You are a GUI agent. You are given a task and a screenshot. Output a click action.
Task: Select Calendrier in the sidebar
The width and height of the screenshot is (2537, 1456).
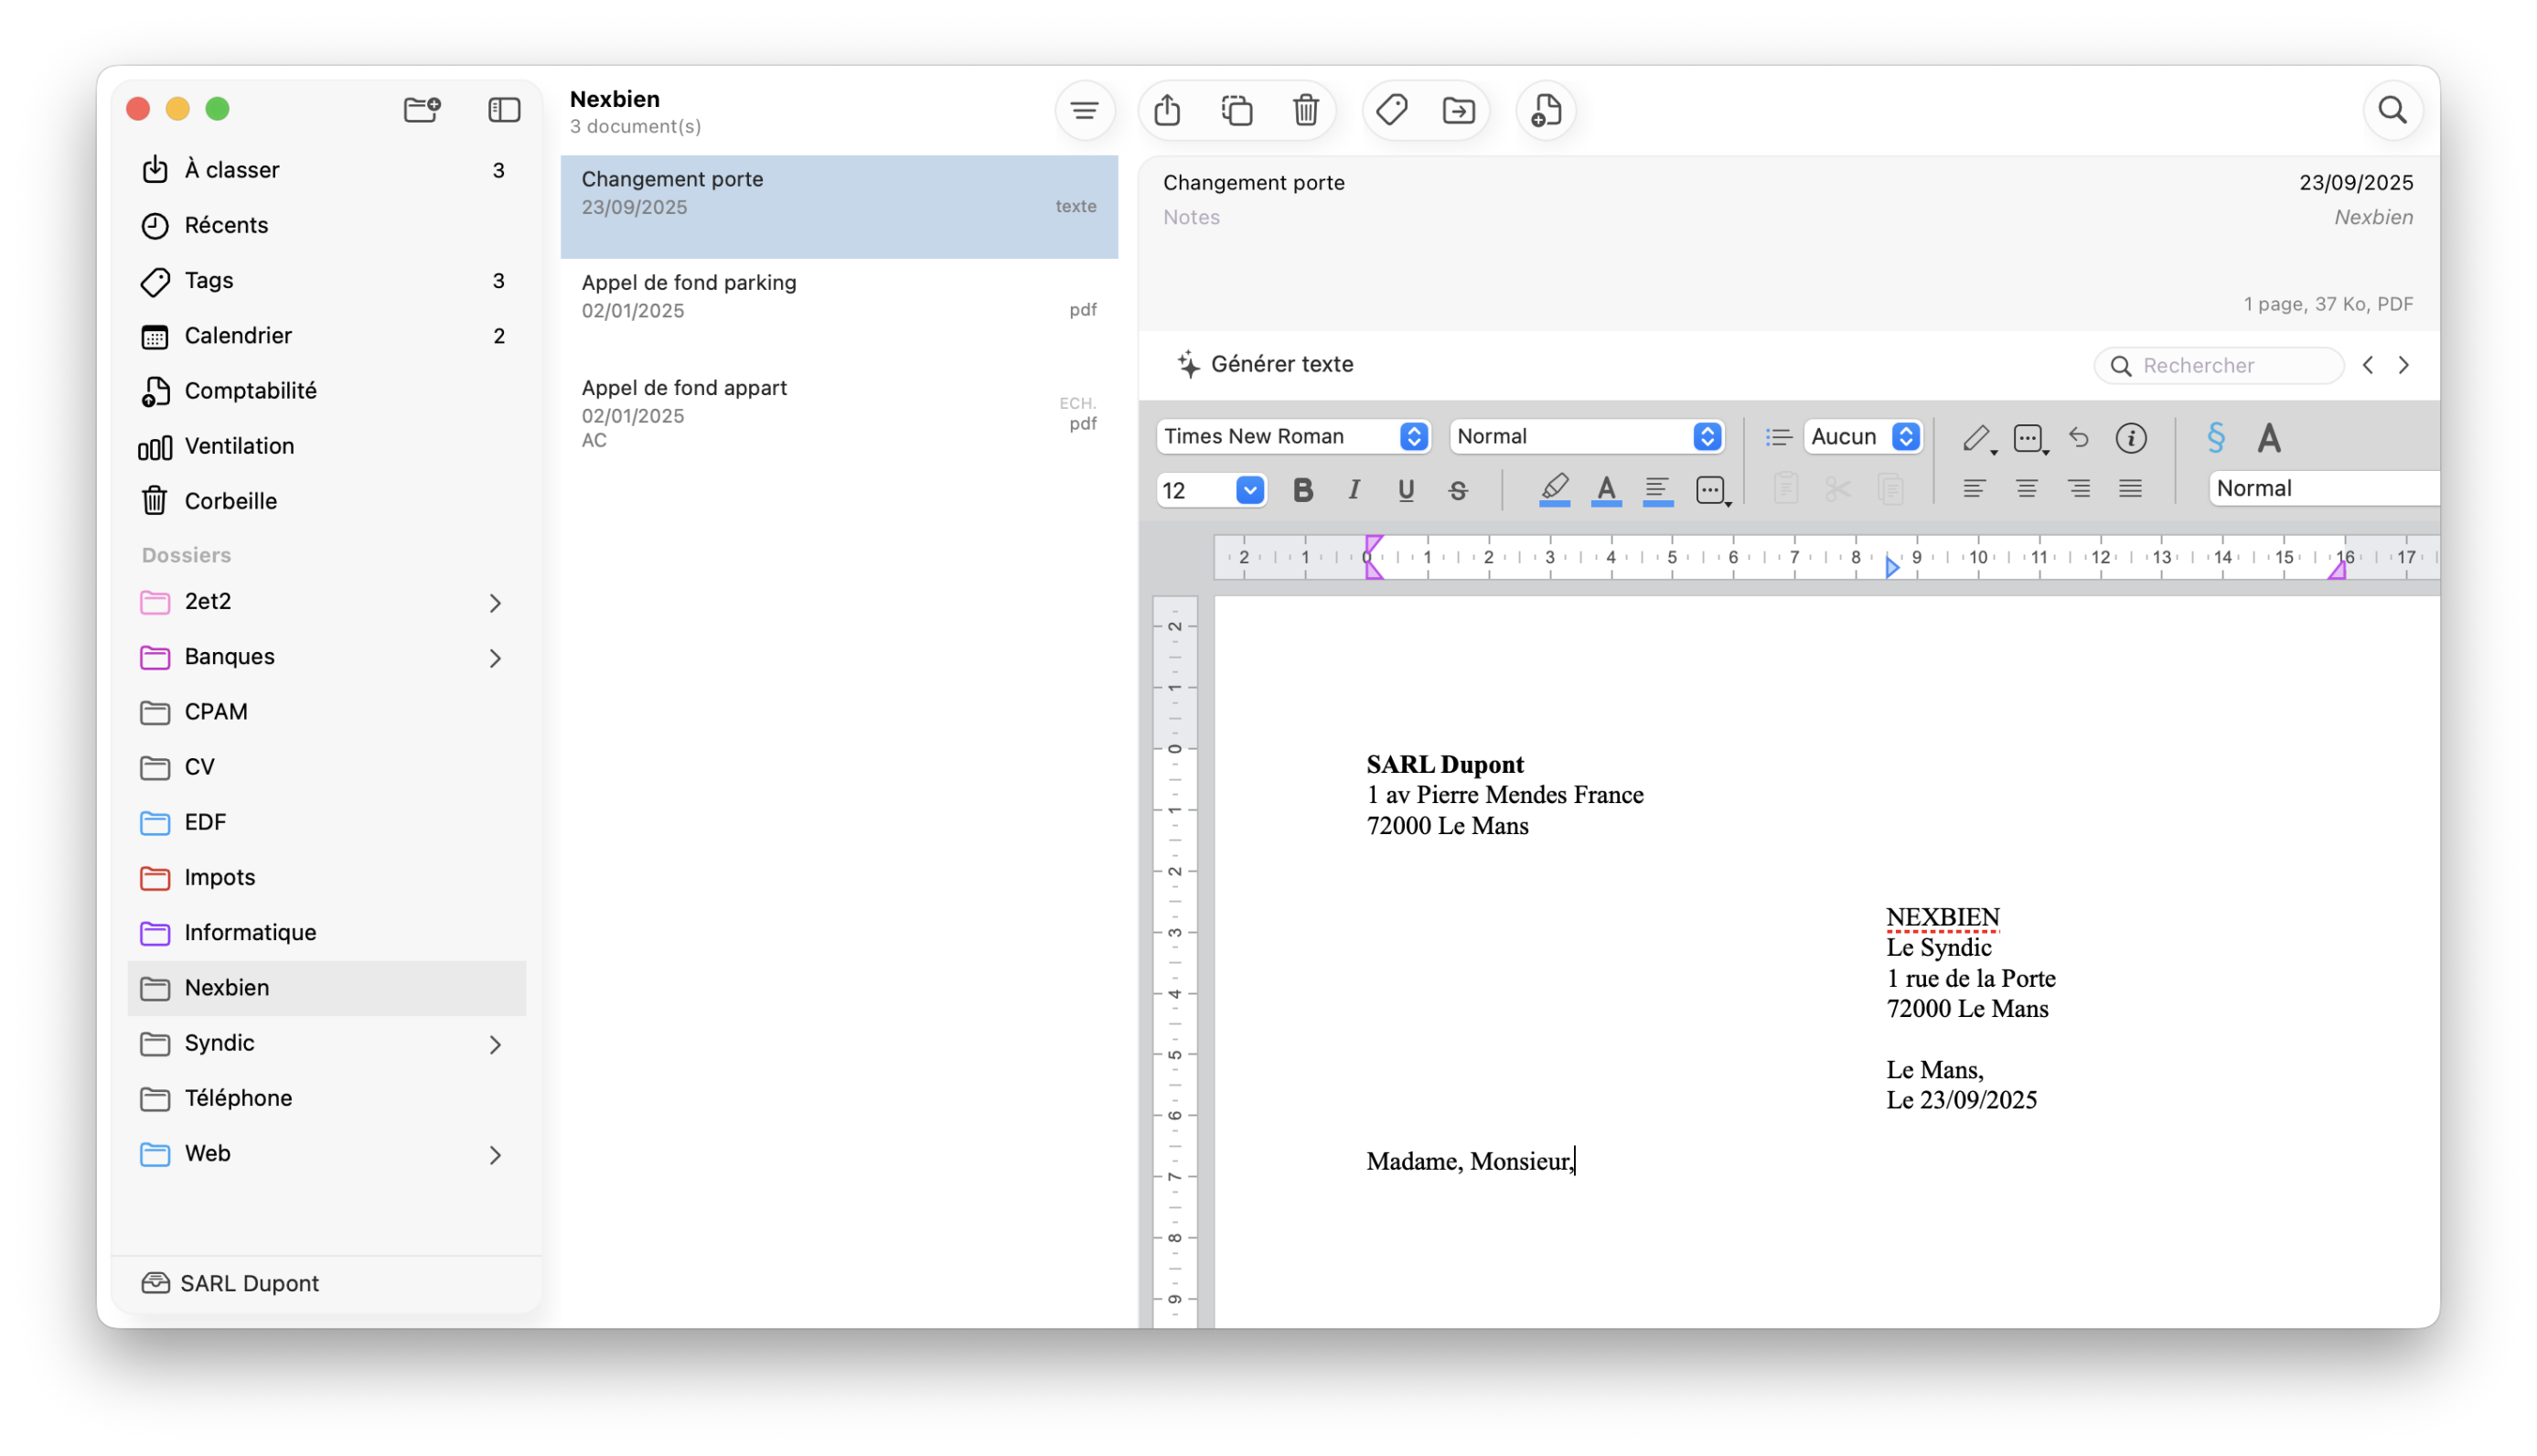coord(238,336)
